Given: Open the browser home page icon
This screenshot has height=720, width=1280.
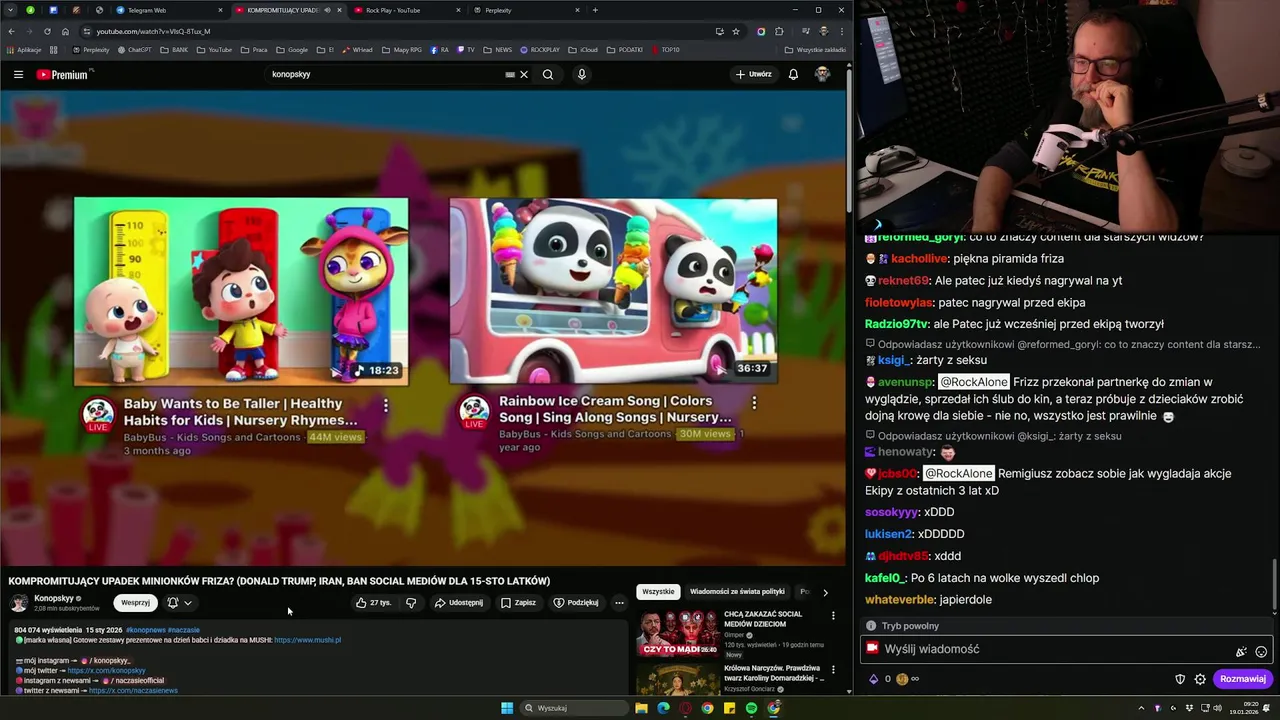Looking at the screenshot, I should coord(65,31).
